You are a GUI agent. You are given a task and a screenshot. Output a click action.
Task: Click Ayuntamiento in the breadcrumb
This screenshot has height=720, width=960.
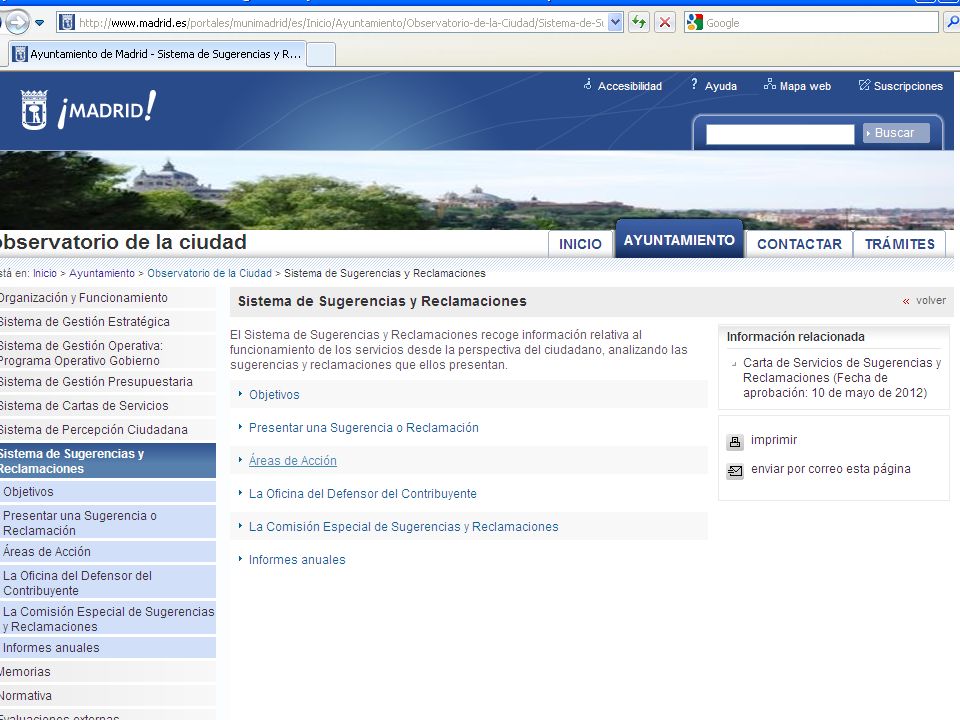pos(102,273)
